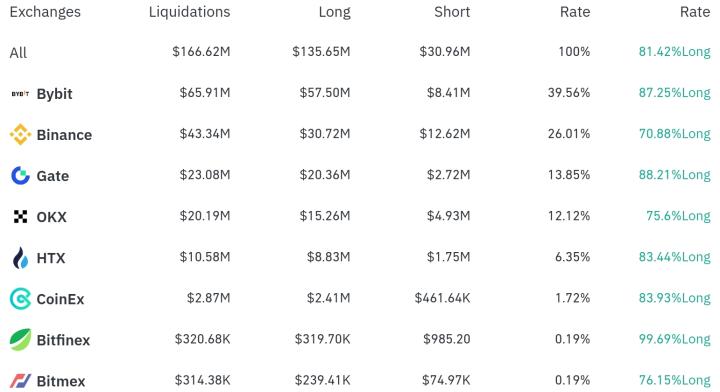Click Bybit's 87.25%Long rate value
Screen dimensions: 720x392
pos(674,93)
